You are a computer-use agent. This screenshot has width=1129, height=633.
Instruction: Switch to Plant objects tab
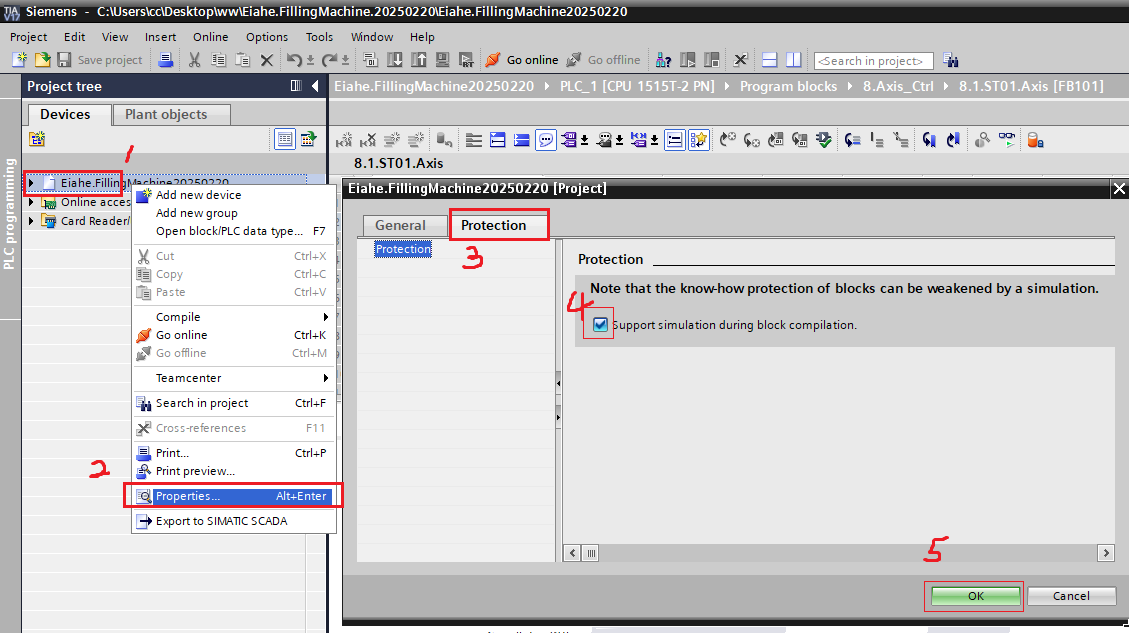coord(171,115)
